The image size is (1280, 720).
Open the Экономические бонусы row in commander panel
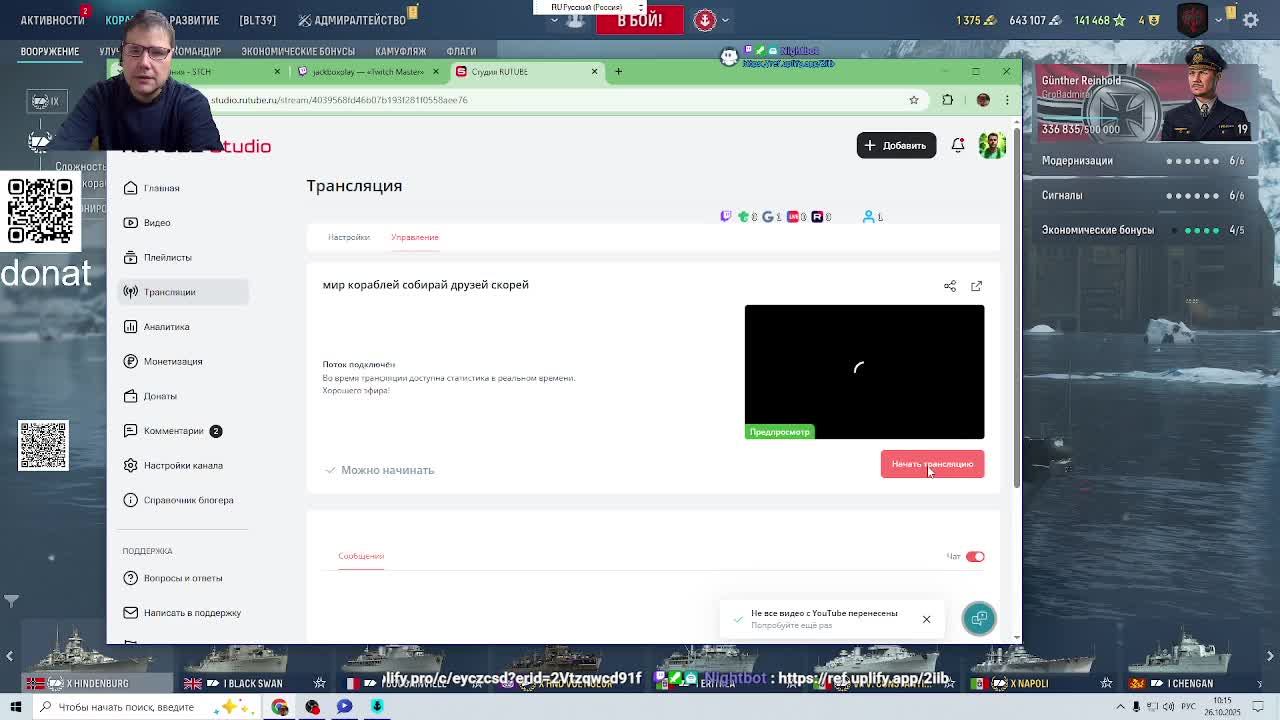click(1143, 230)
